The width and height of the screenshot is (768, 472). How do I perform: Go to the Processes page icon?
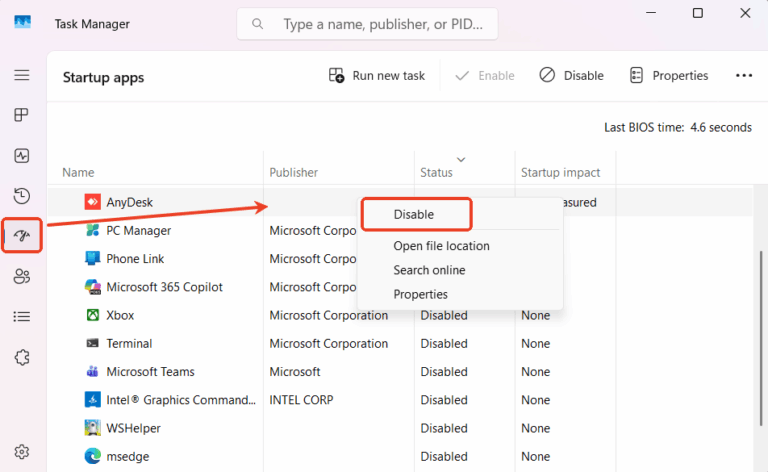pos(22,115)
